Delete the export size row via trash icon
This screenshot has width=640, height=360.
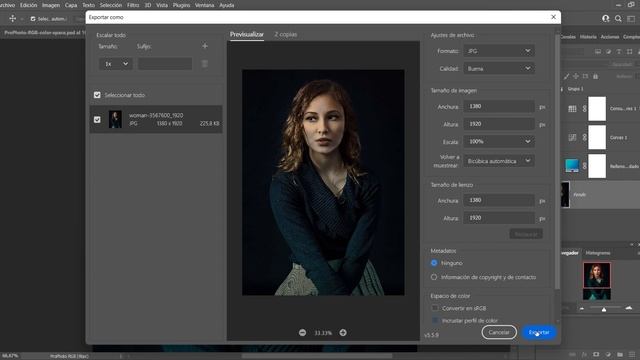point(205,64)
